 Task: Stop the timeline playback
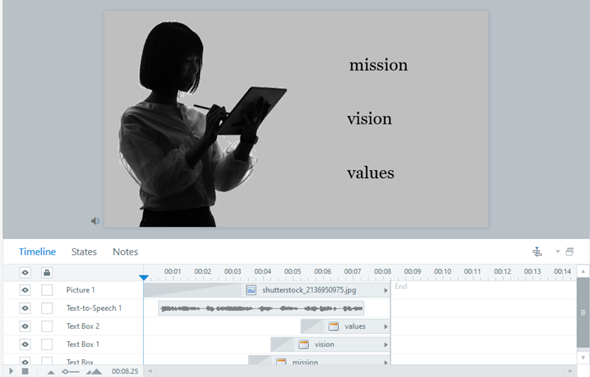click(x=25, y=371)
